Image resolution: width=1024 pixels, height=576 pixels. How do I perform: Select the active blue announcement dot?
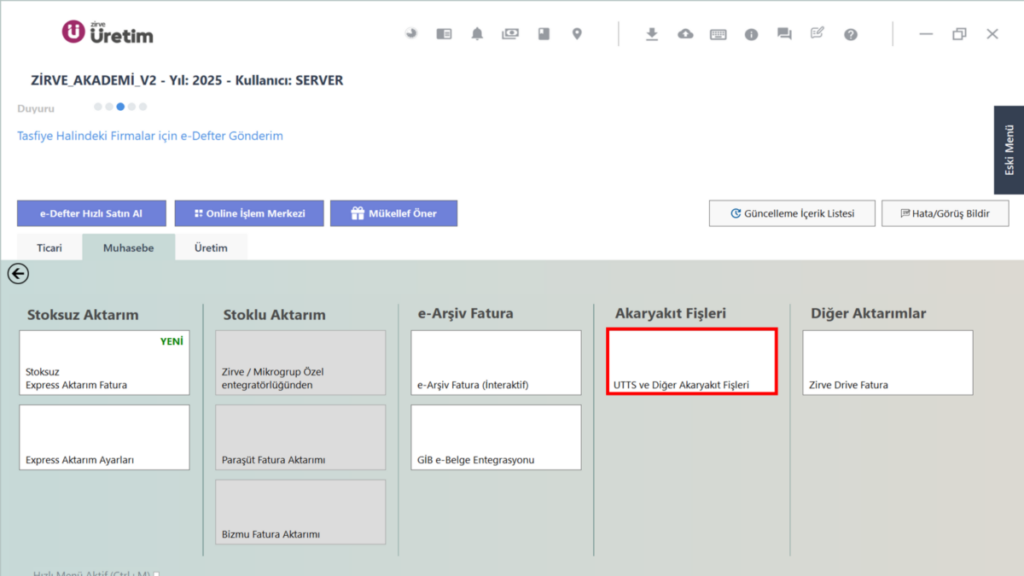[x=120, y=106]
